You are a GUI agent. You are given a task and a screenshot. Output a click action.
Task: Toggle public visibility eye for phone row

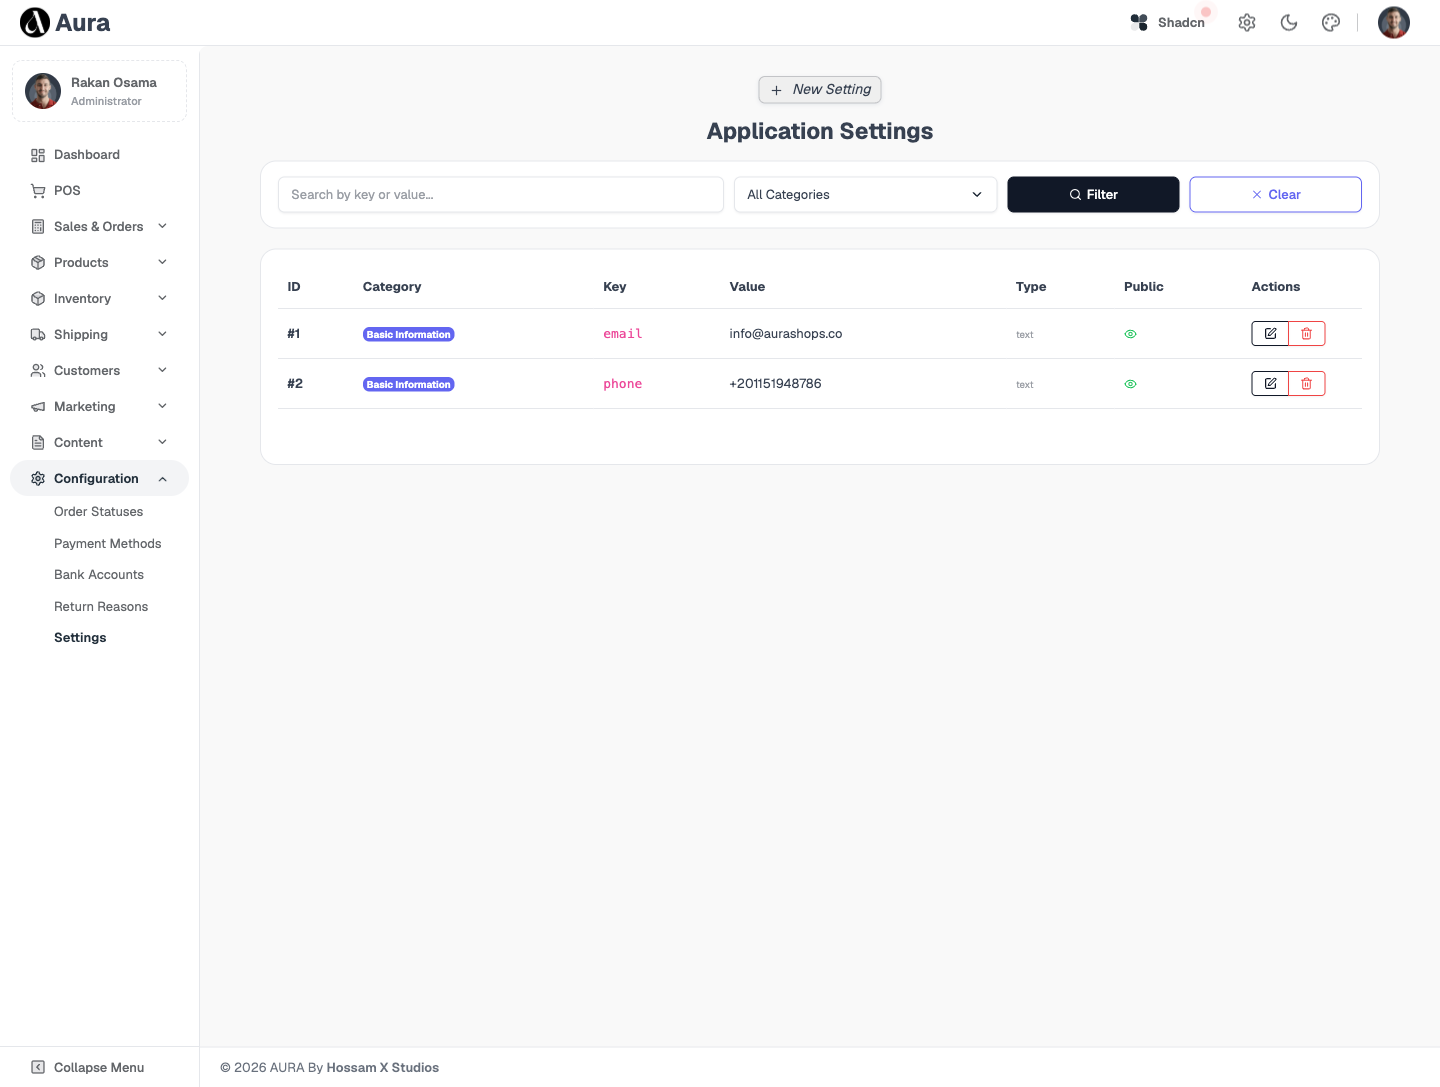(1130, 384)
